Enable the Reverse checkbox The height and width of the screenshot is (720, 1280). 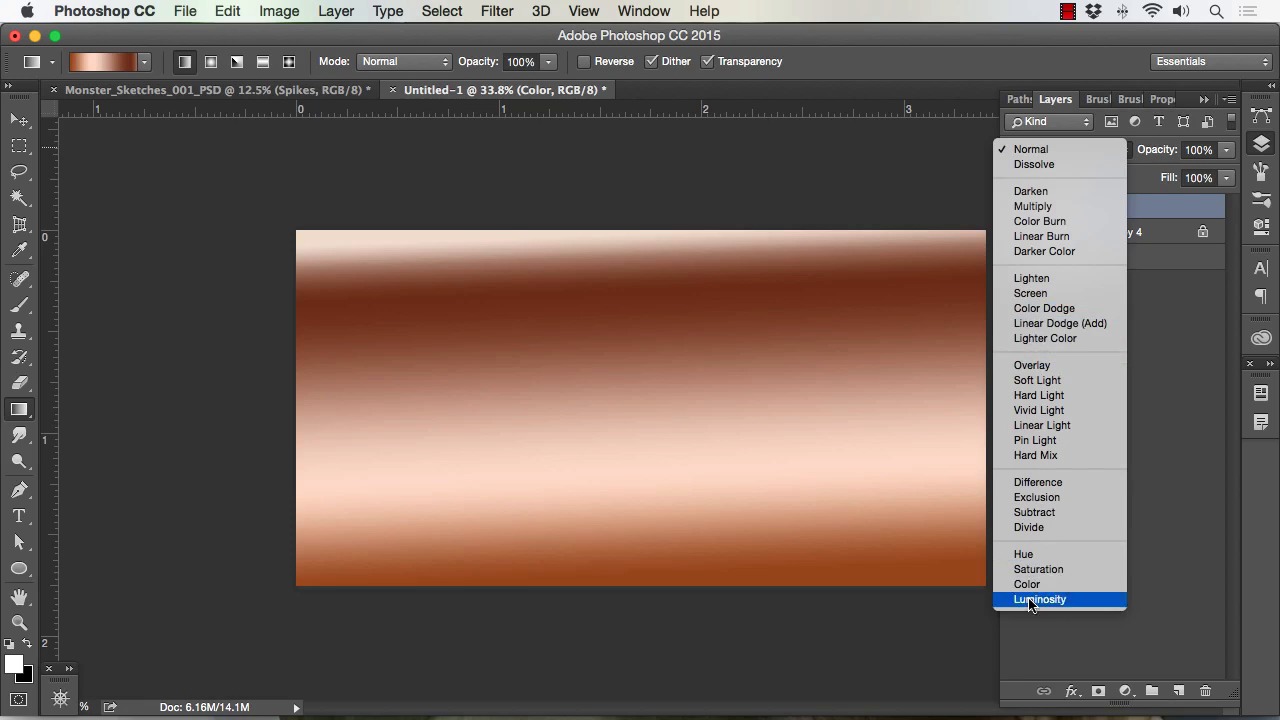click(584, 62)
